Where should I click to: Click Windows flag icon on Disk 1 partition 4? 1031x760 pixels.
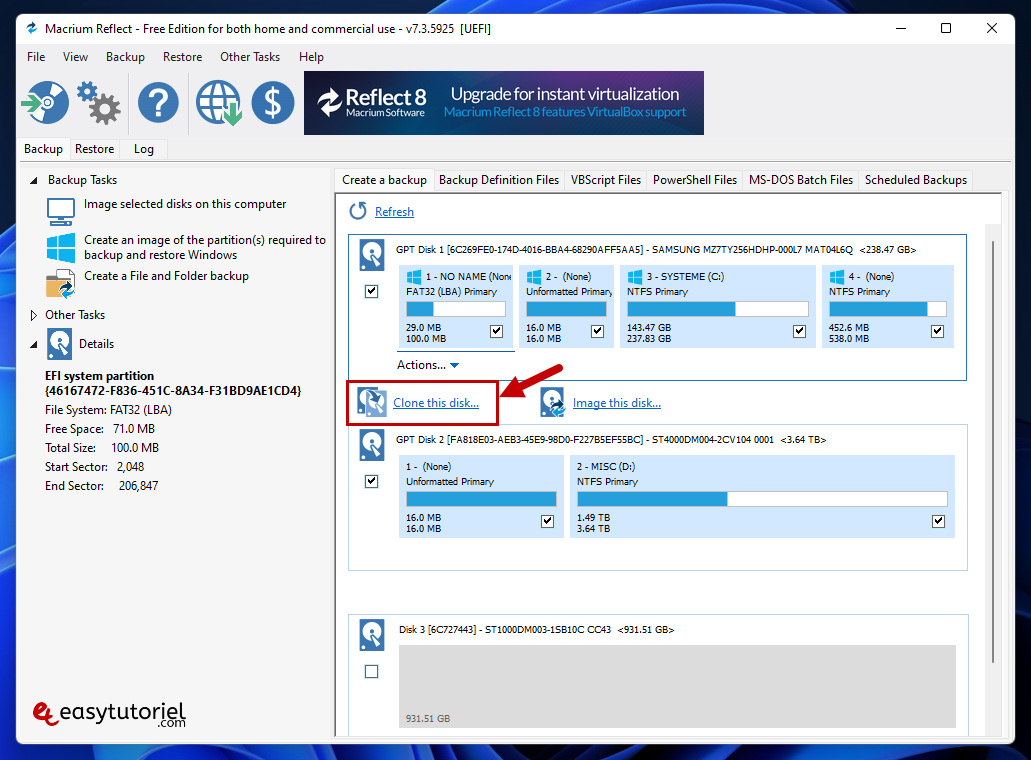click(837, 277)
